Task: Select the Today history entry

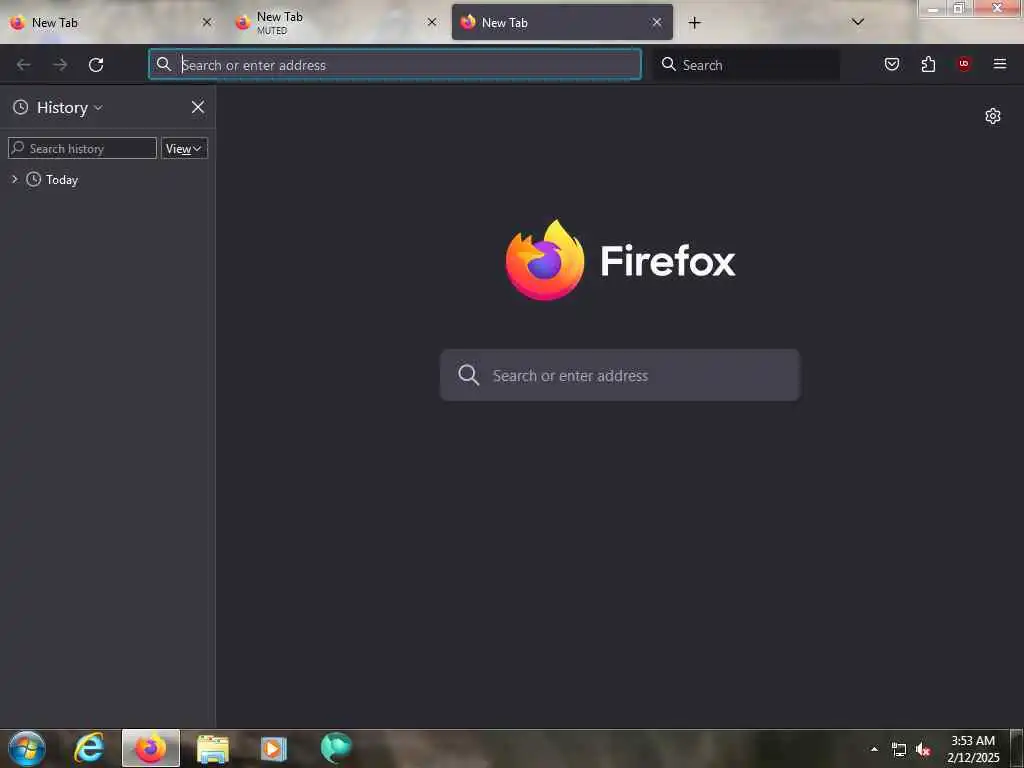Action: coord(61,180)
